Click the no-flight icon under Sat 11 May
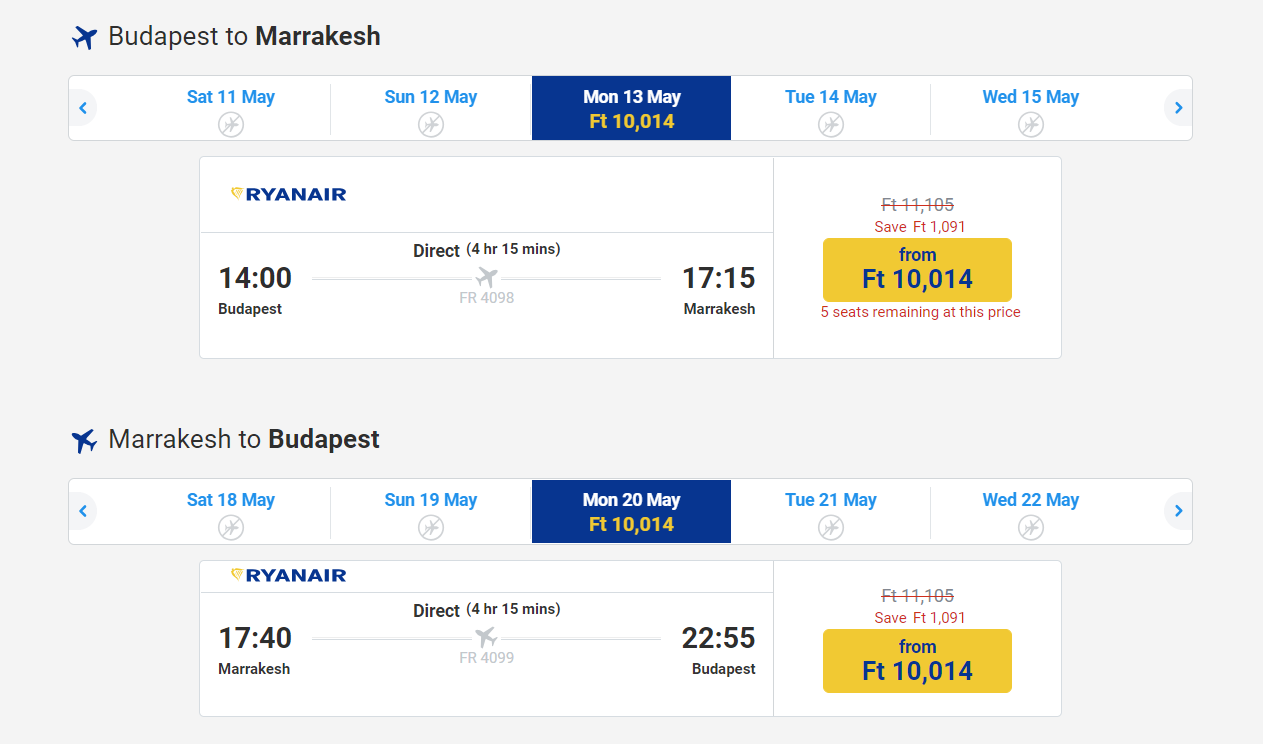This screenshot has width=1263, height=744. [x=231, y=125]
